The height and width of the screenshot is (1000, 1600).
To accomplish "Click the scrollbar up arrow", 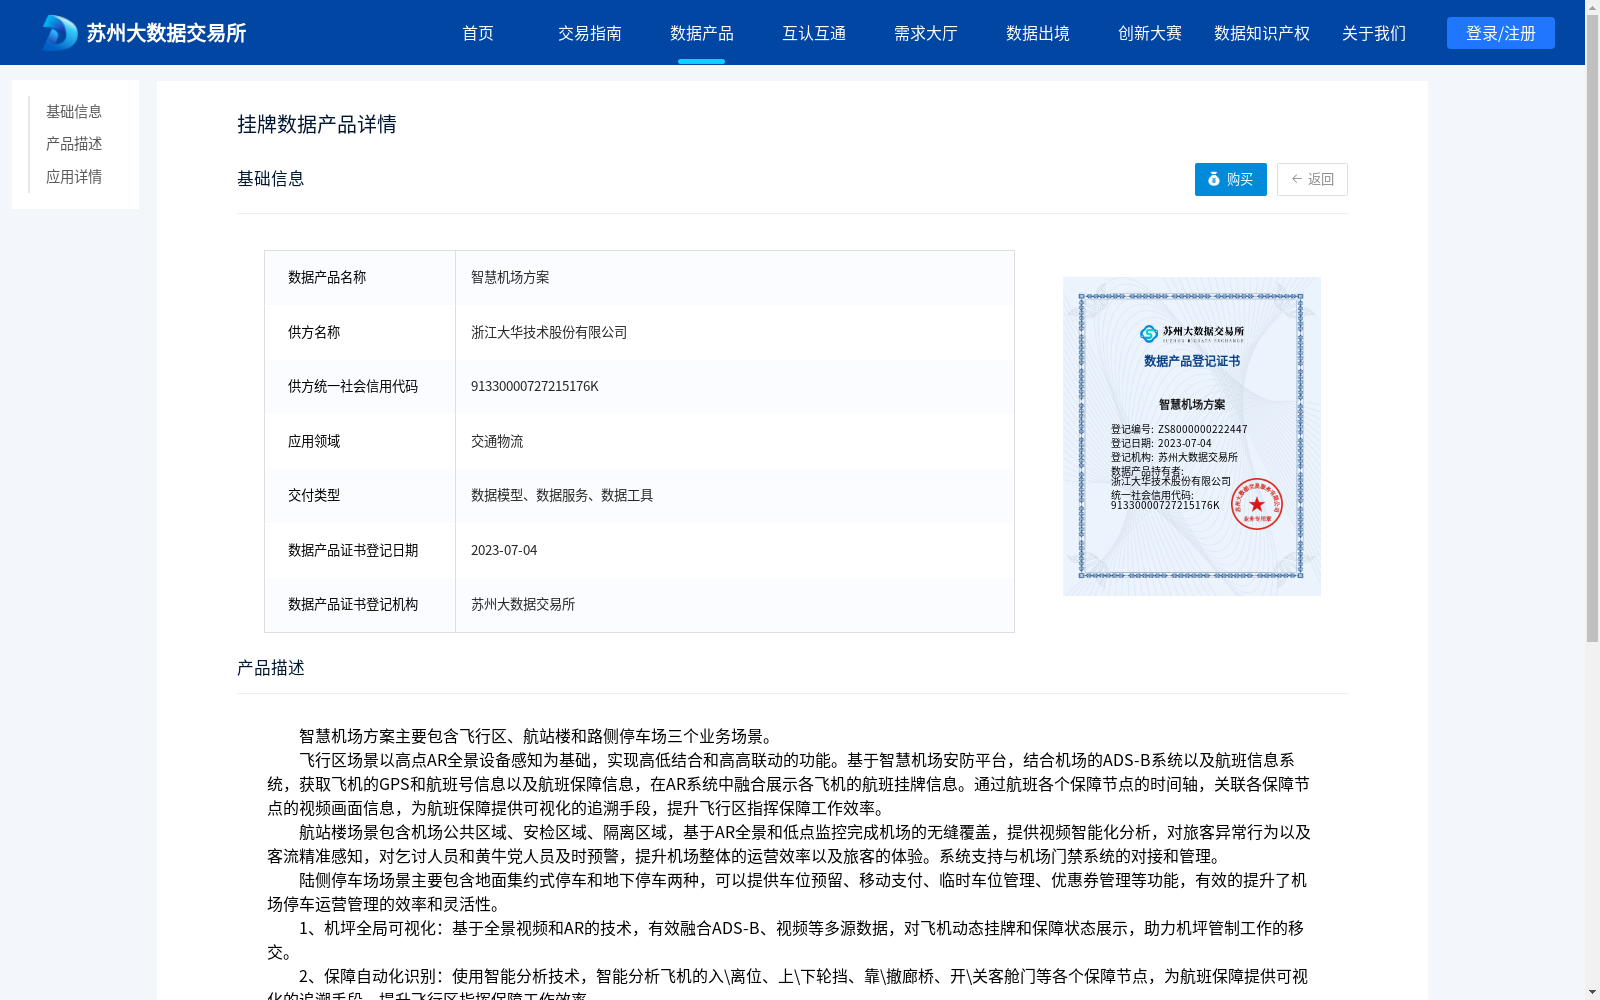I will click(1592, 7).
